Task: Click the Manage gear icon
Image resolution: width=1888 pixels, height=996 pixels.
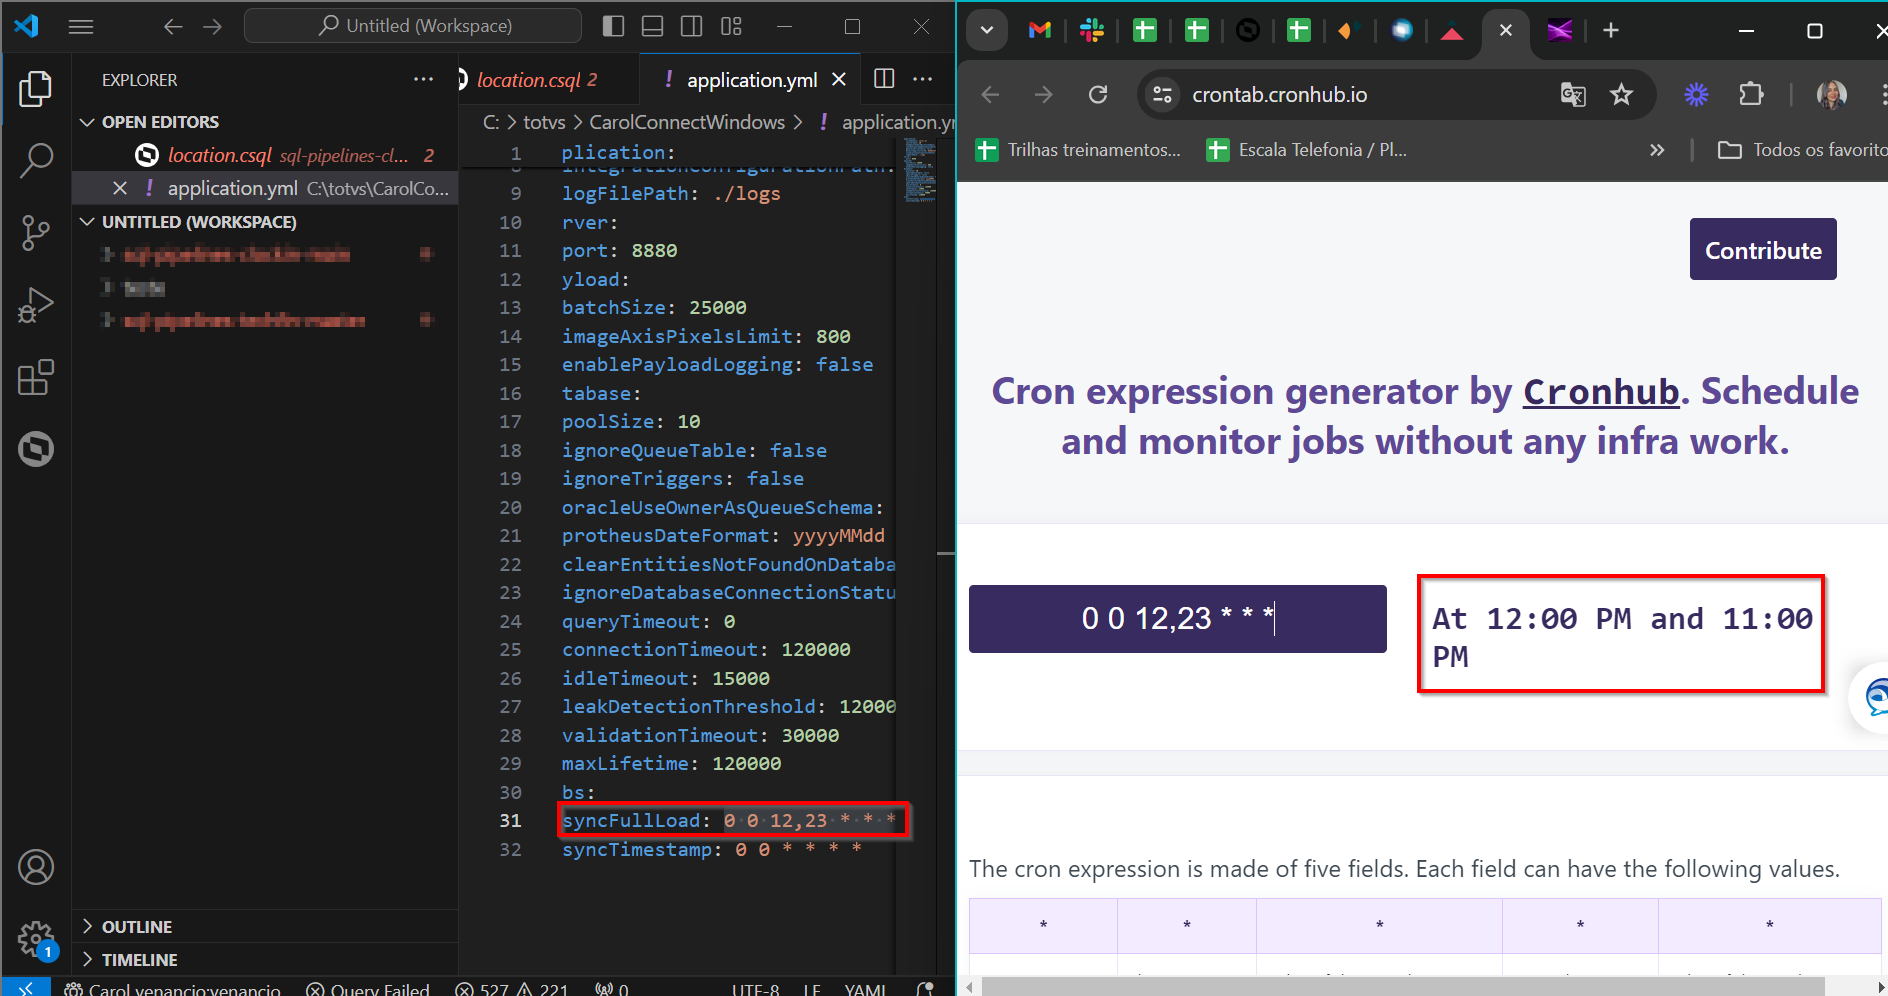Action: (36, 939)
